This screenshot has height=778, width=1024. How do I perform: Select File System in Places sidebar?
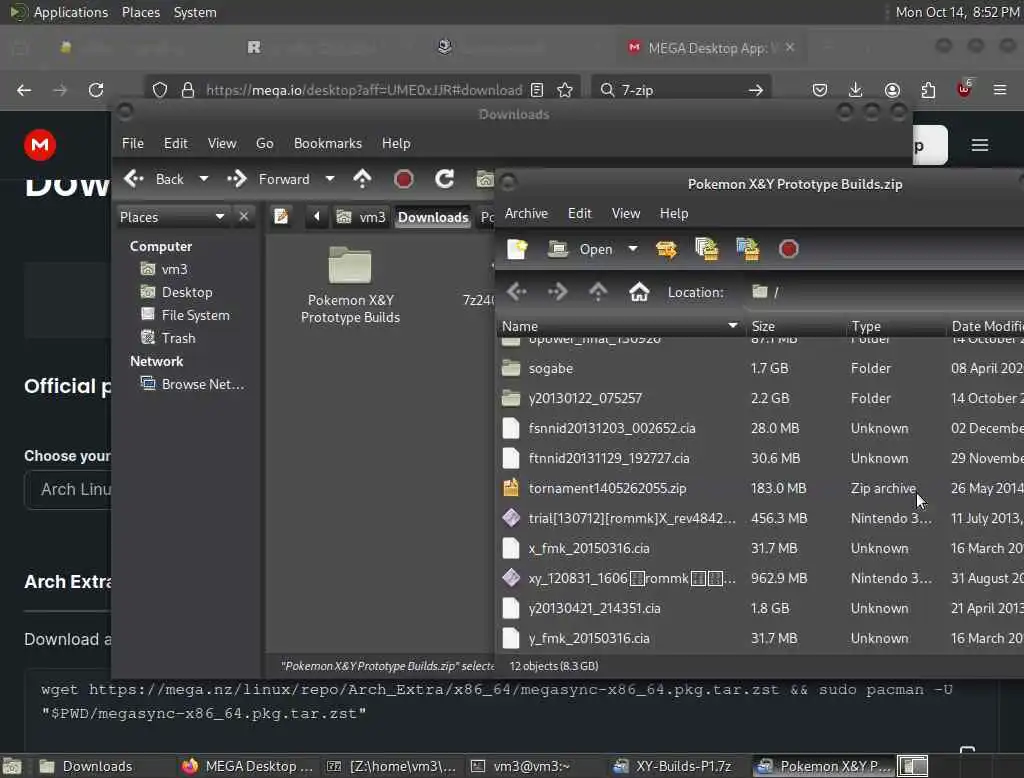coord(185,315)
